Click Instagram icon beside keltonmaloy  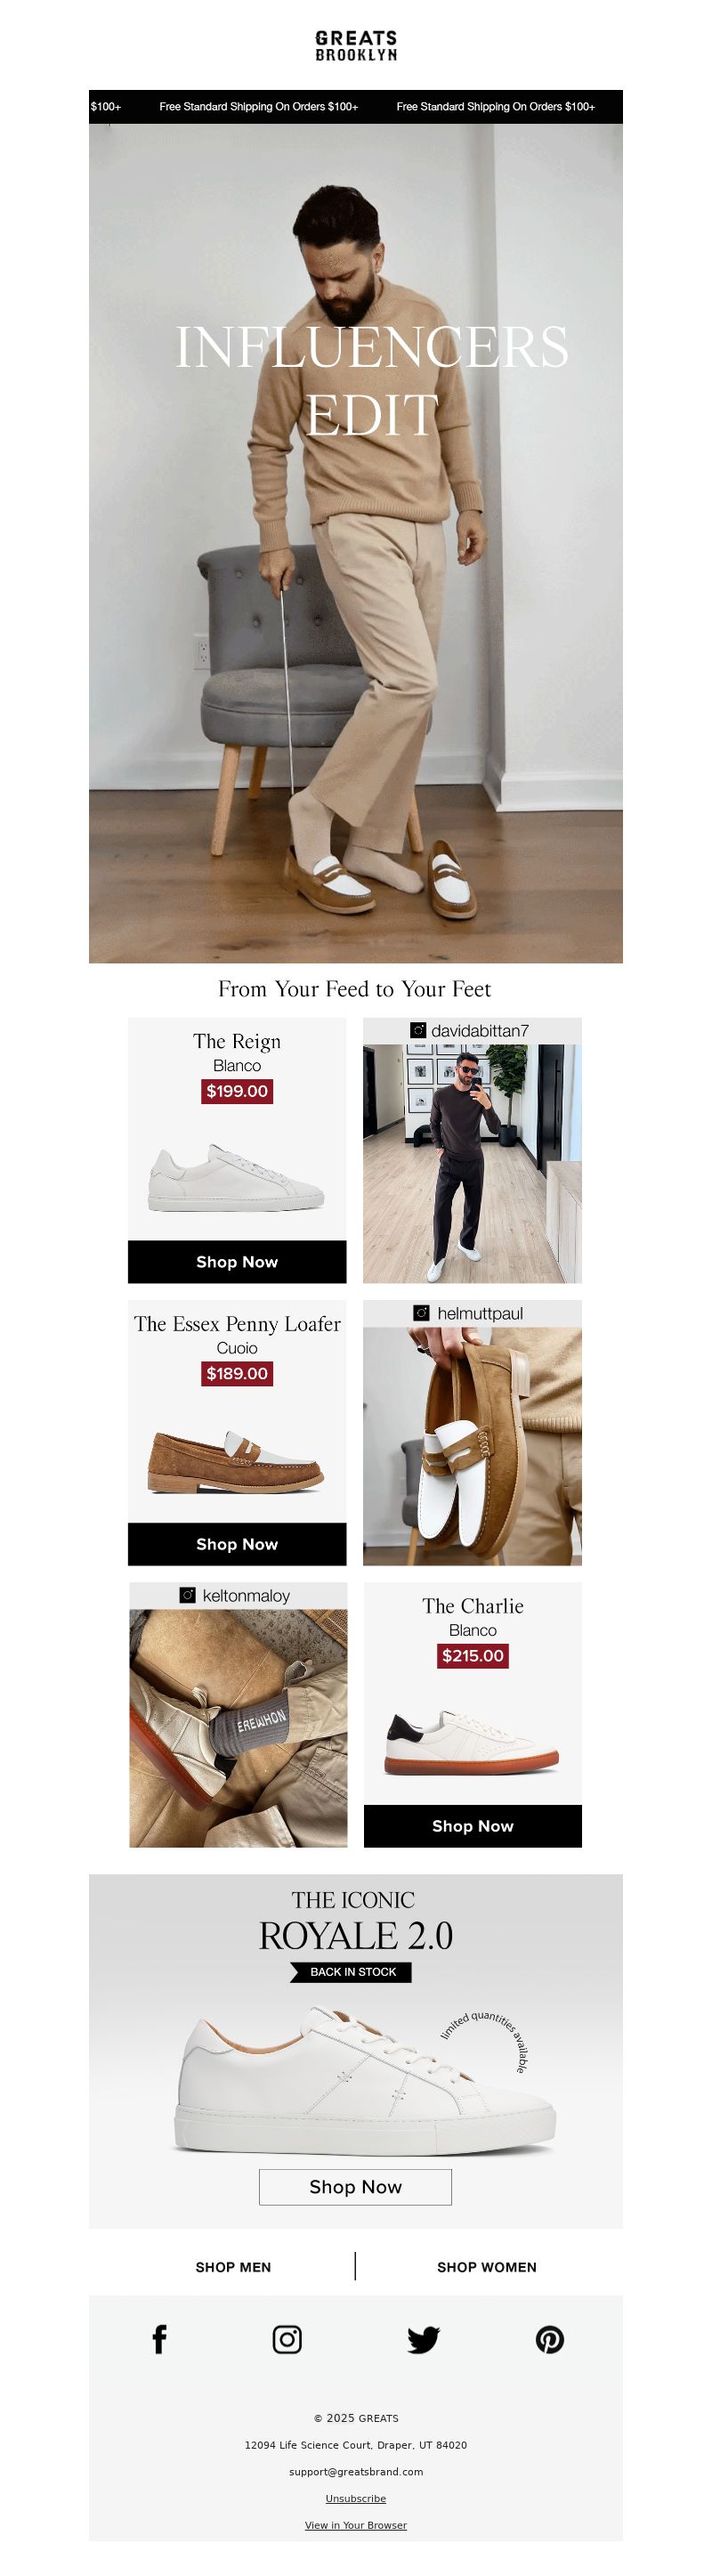pyautogui.click(x=187, y=1595)
